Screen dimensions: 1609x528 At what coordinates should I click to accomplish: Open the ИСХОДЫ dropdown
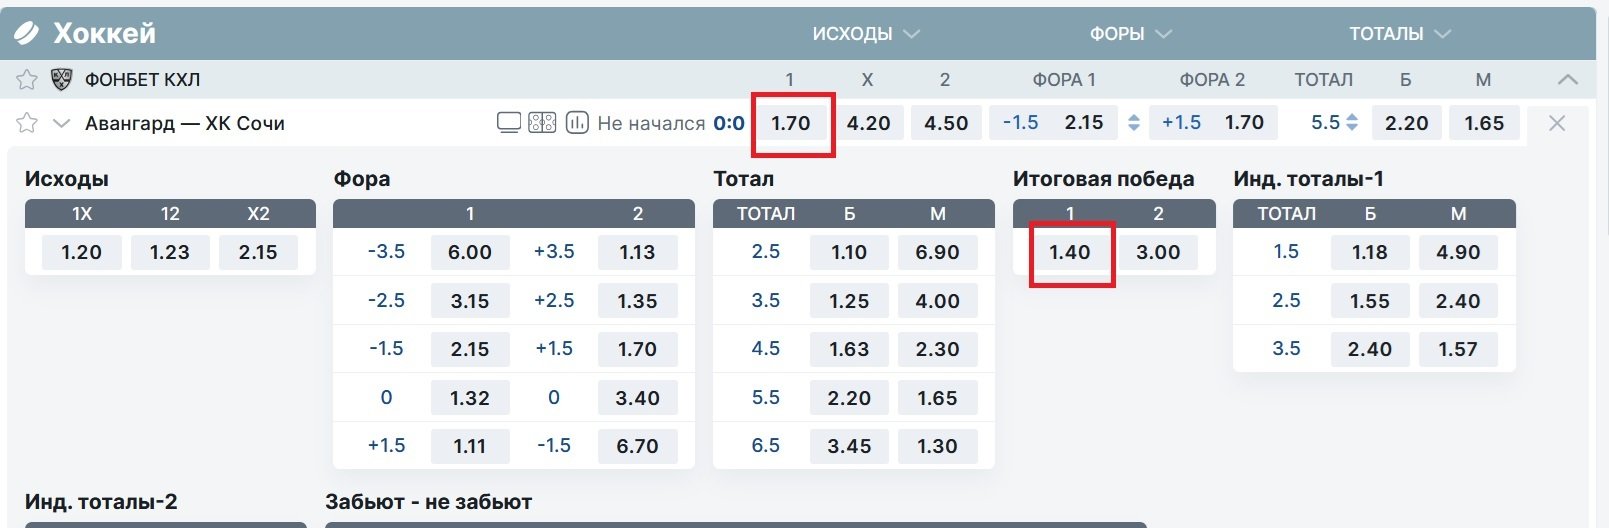(x=865, y=34)
